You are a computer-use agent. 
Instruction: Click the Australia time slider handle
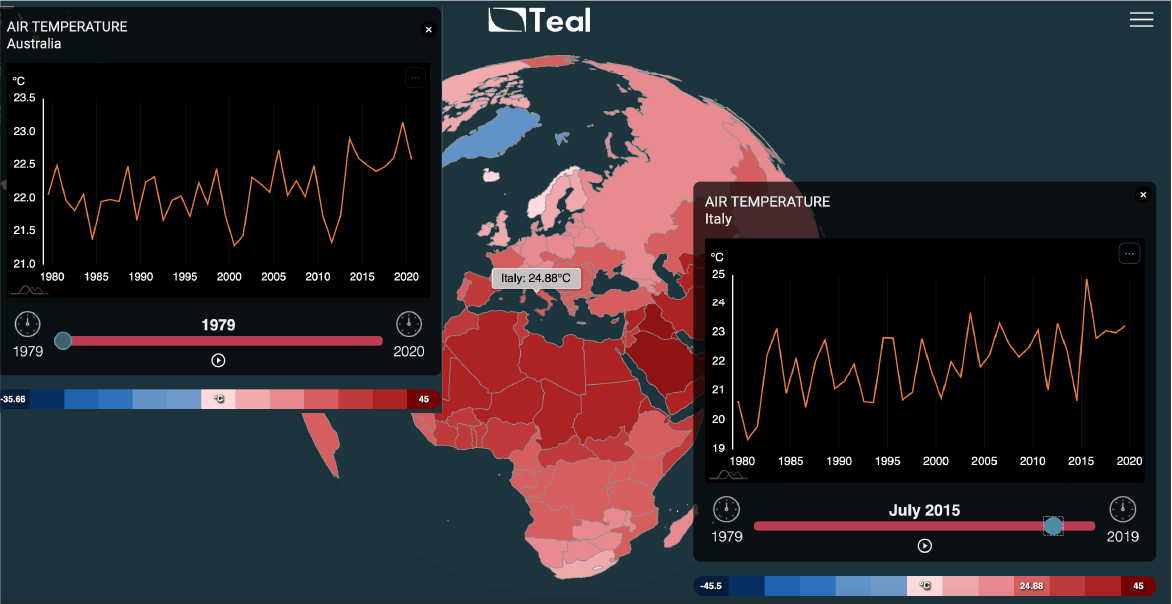64,341
